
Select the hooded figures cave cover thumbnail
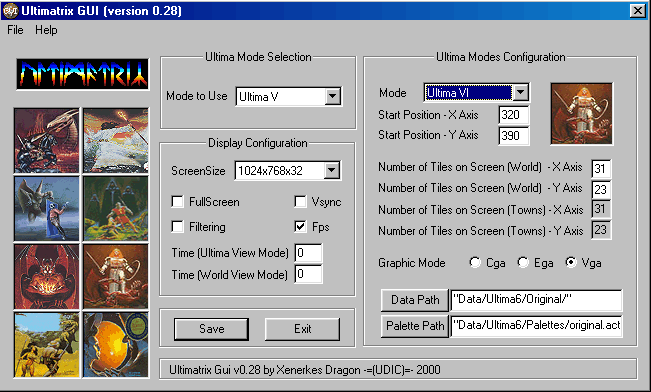(116, 208)
